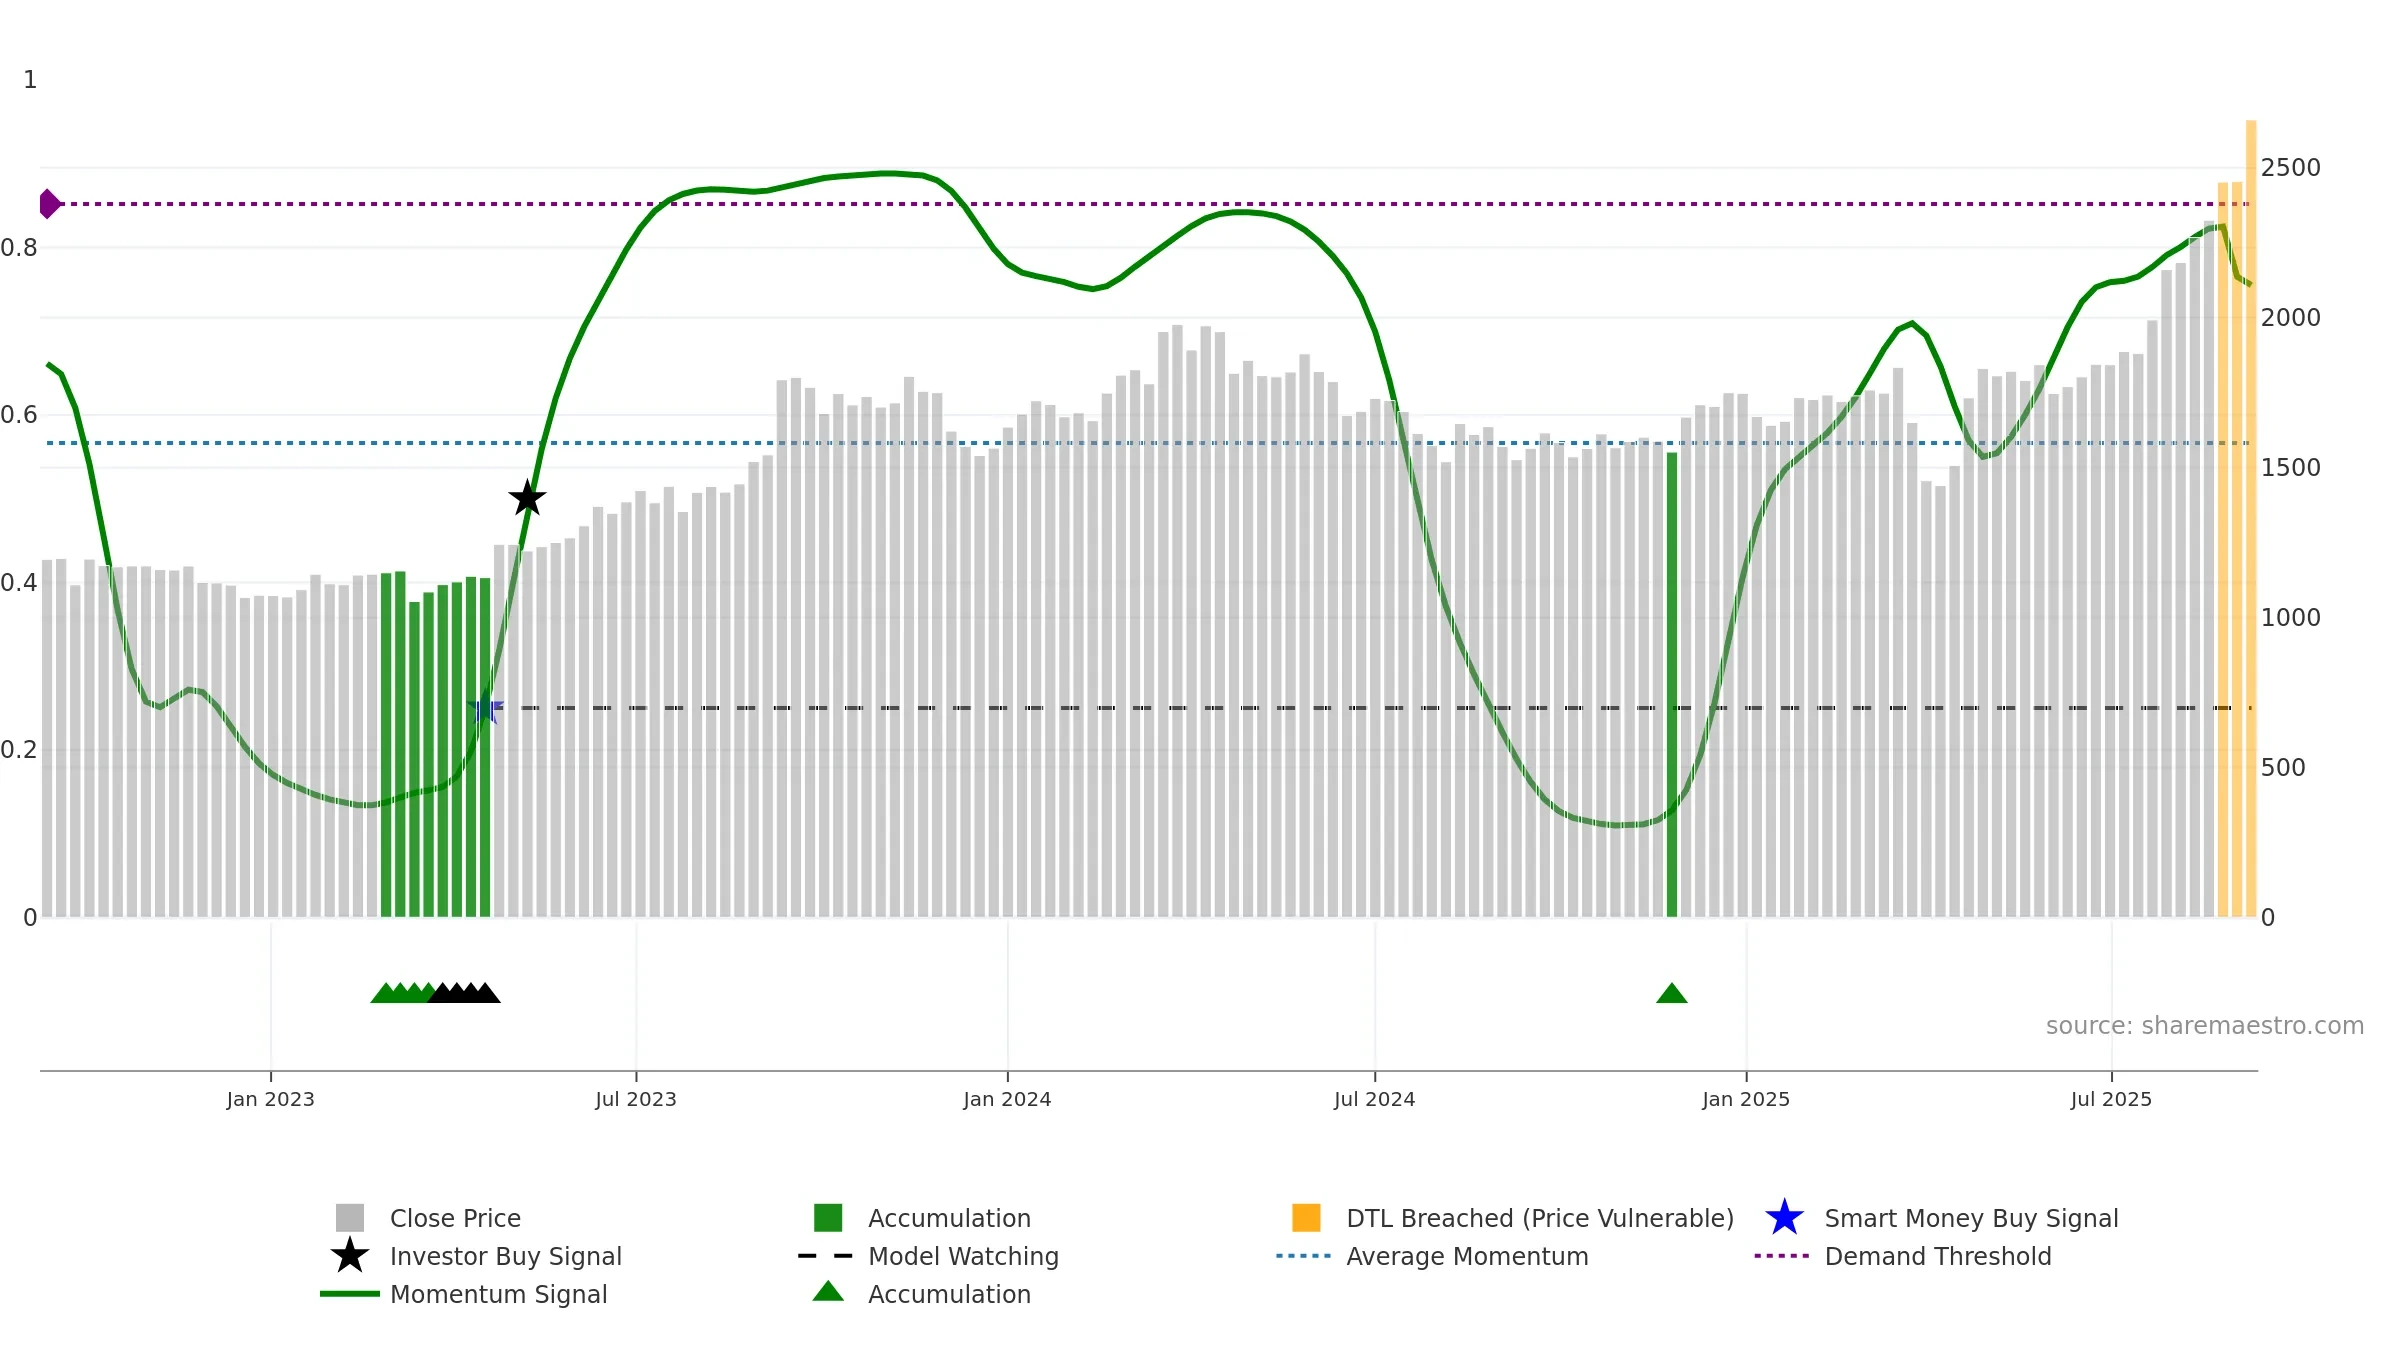Click the green Accumulation square legend swatch
The image size is (2400, 1350).
coord(828,1218)
